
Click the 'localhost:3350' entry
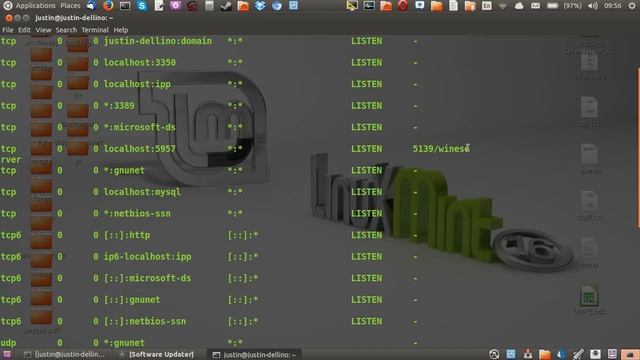[140, 62]
